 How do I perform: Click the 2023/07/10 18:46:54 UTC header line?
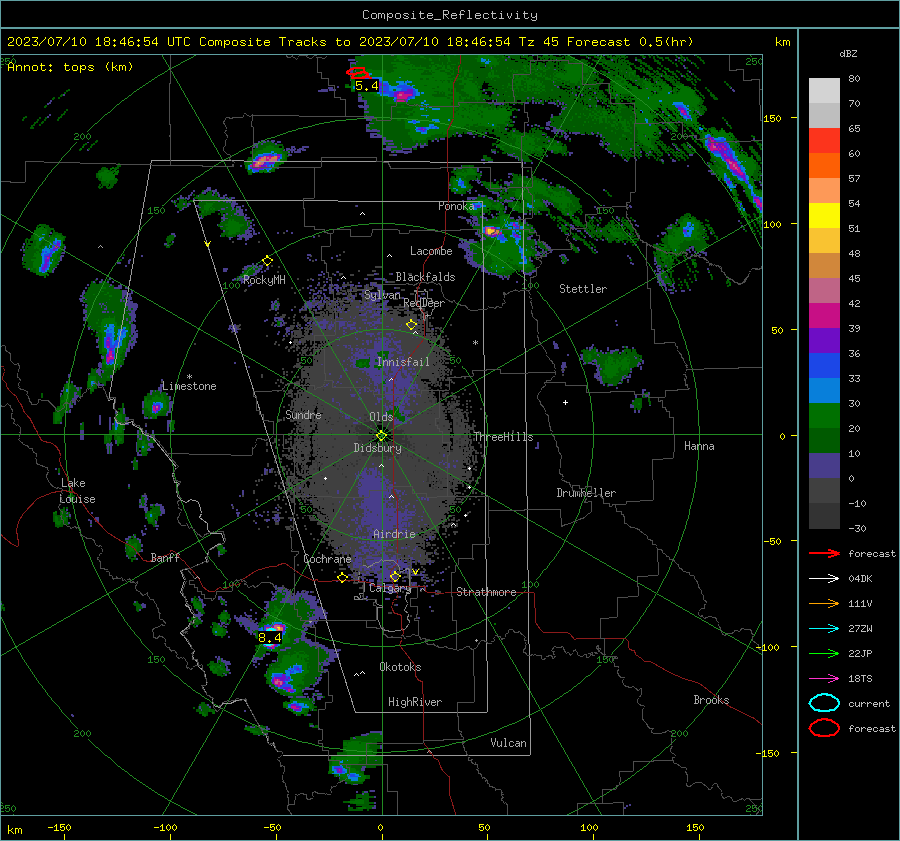pyautogui.click(x=350, y=42)
